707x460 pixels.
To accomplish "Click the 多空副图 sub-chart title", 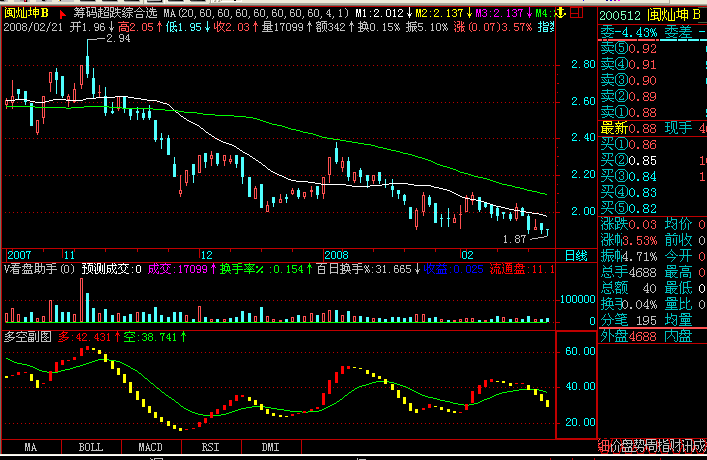I will click(x=28, y=337).
